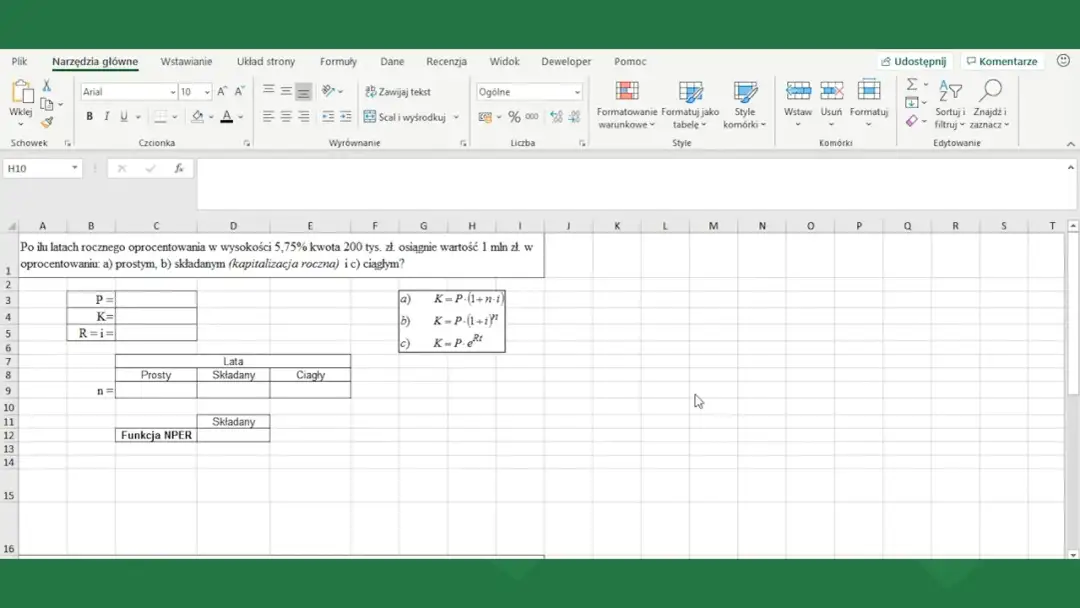Toggle bottom vertical alignment
The height and width of the screenshot is (608, 1080).
click(x=303, y=91)
